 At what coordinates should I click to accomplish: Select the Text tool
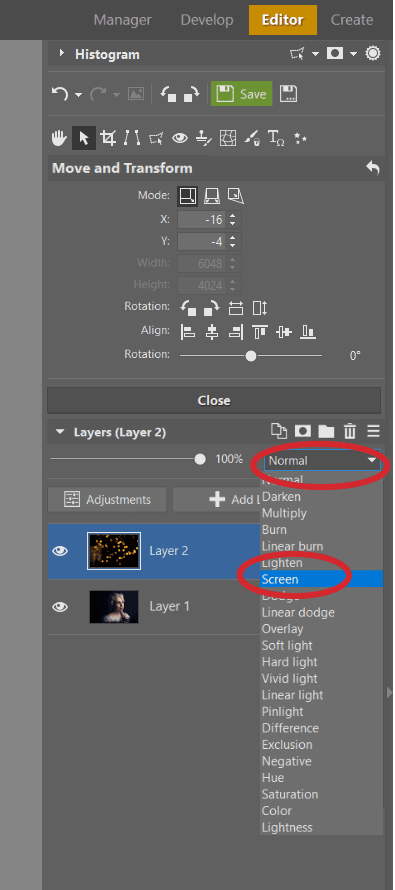[276, 138]
